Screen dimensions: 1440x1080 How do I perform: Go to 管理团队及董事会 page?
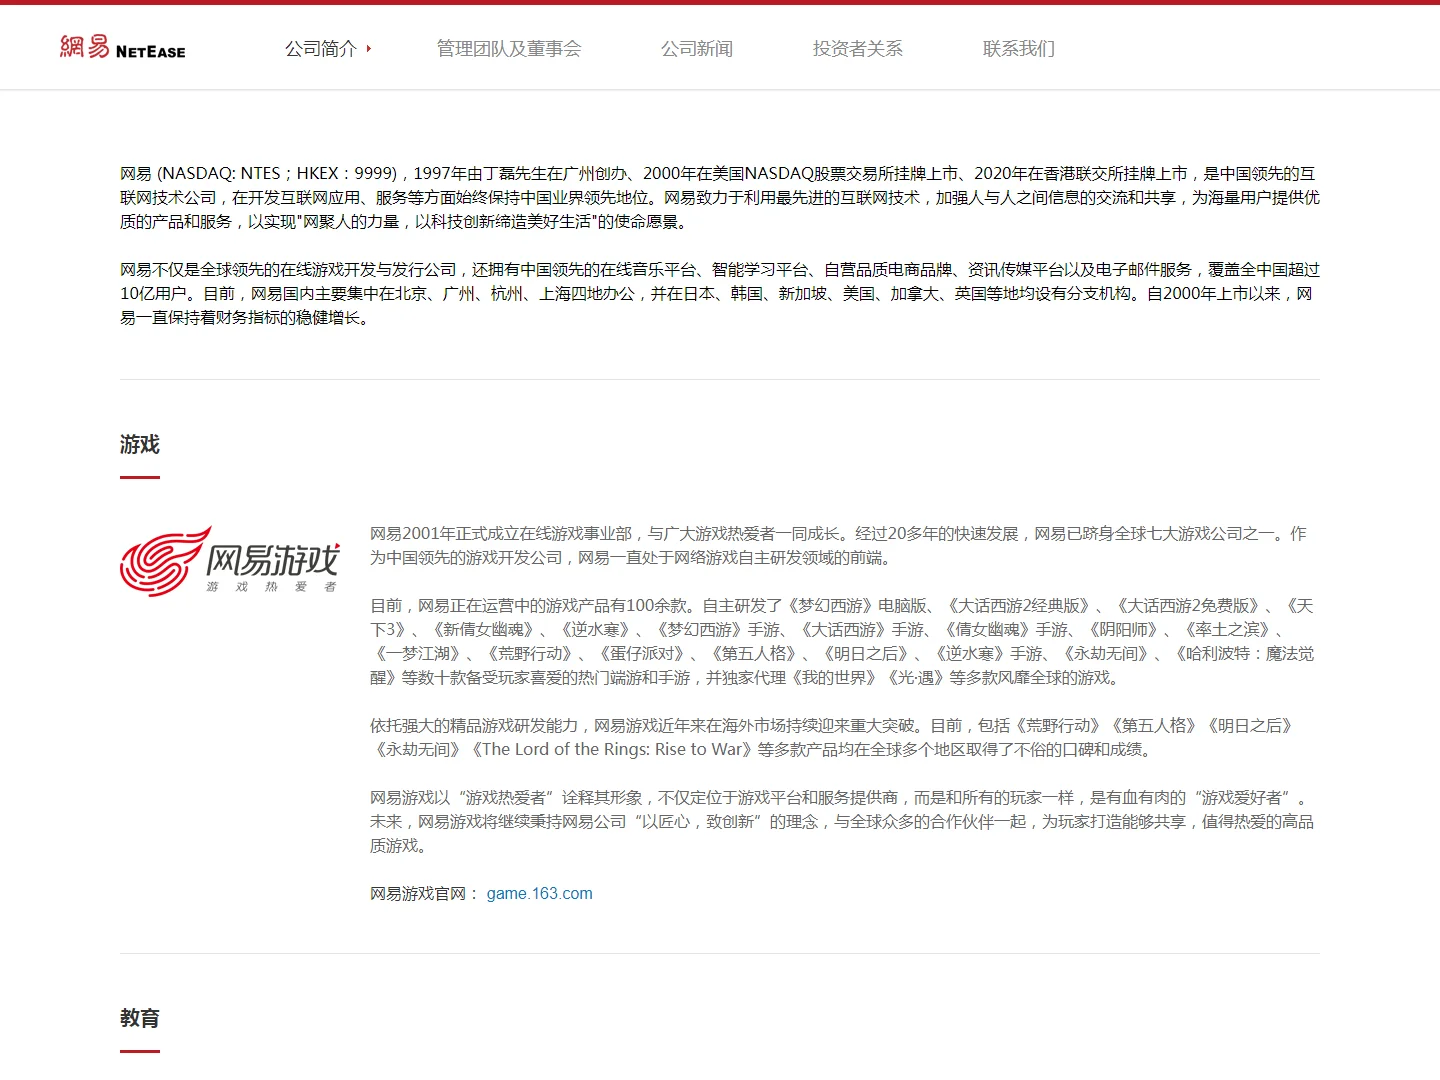[509, 48]
